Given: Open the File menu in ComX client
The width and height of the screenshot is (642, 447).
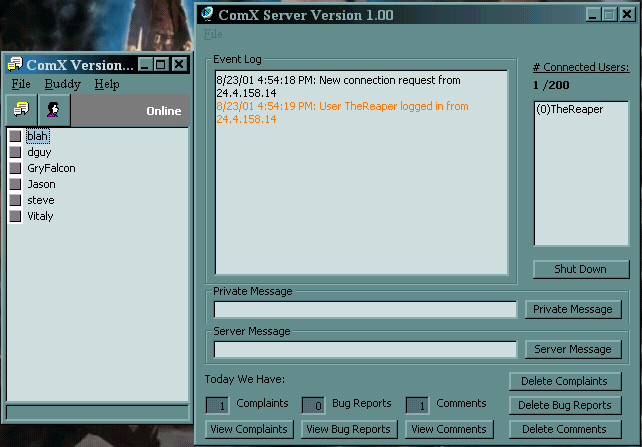Looking at the screenshot, I should pyautogui.click(x=21, y=85).
